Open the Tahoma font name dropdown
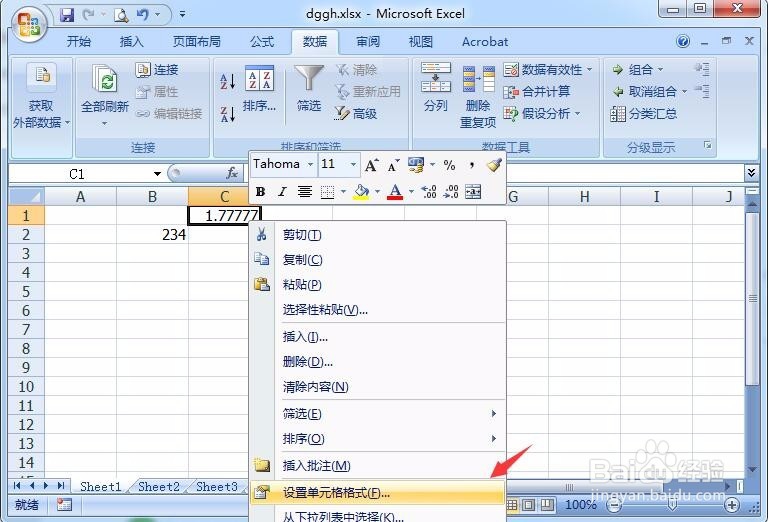 click(310, 165)
